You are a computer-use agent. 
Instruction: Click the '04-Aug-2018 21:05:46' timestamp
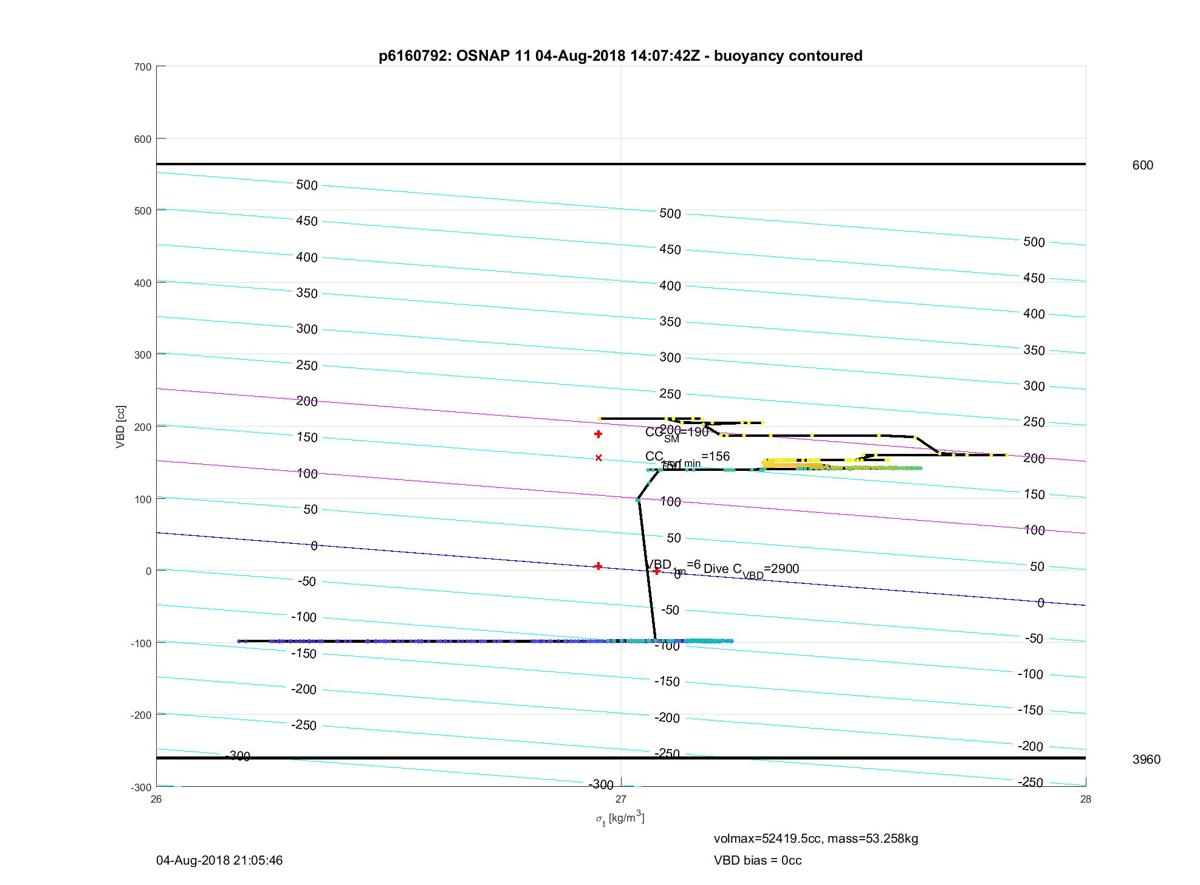click(220, 860)
